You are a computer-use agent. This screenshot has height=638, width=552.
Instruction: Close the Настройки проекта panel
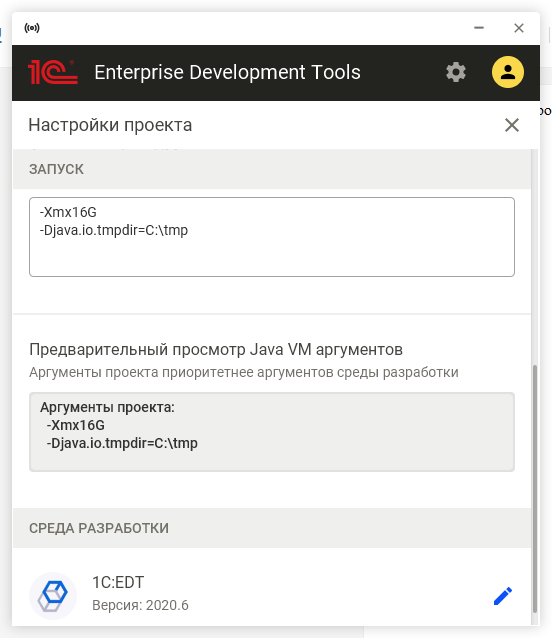(x=512, y=125)
